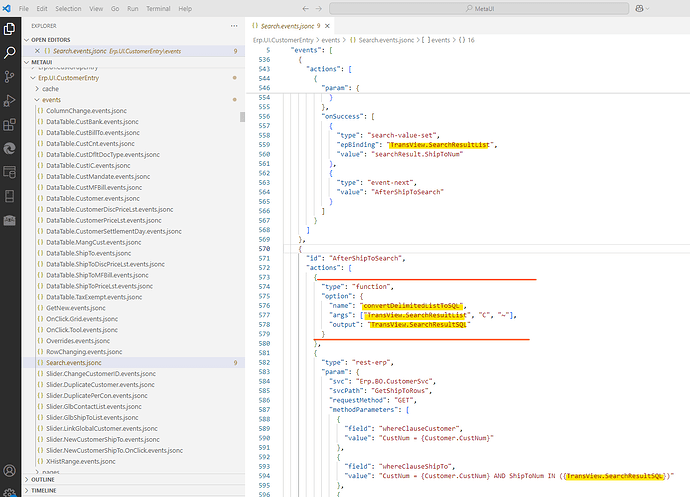
Task: Click the events folder breadcrumb segment
Action: pyautogui.click(x=330, y=40)
